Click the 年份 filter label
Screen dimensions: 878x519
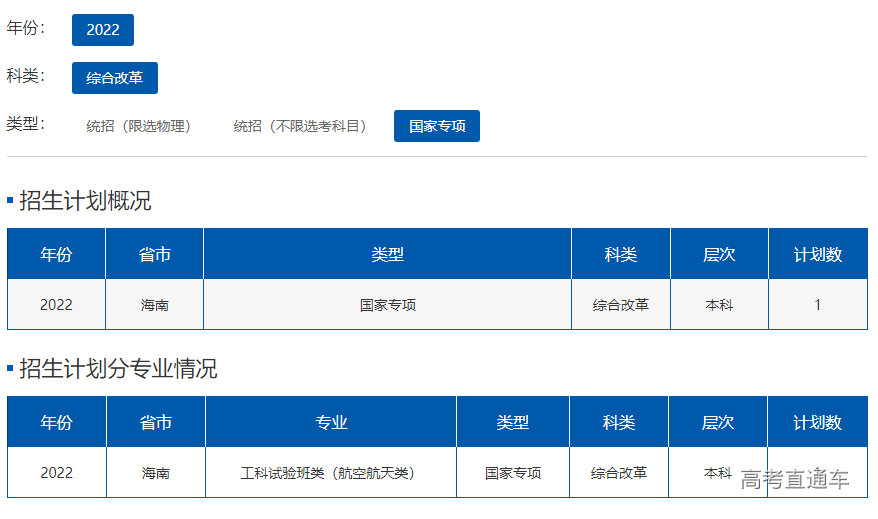26,28
